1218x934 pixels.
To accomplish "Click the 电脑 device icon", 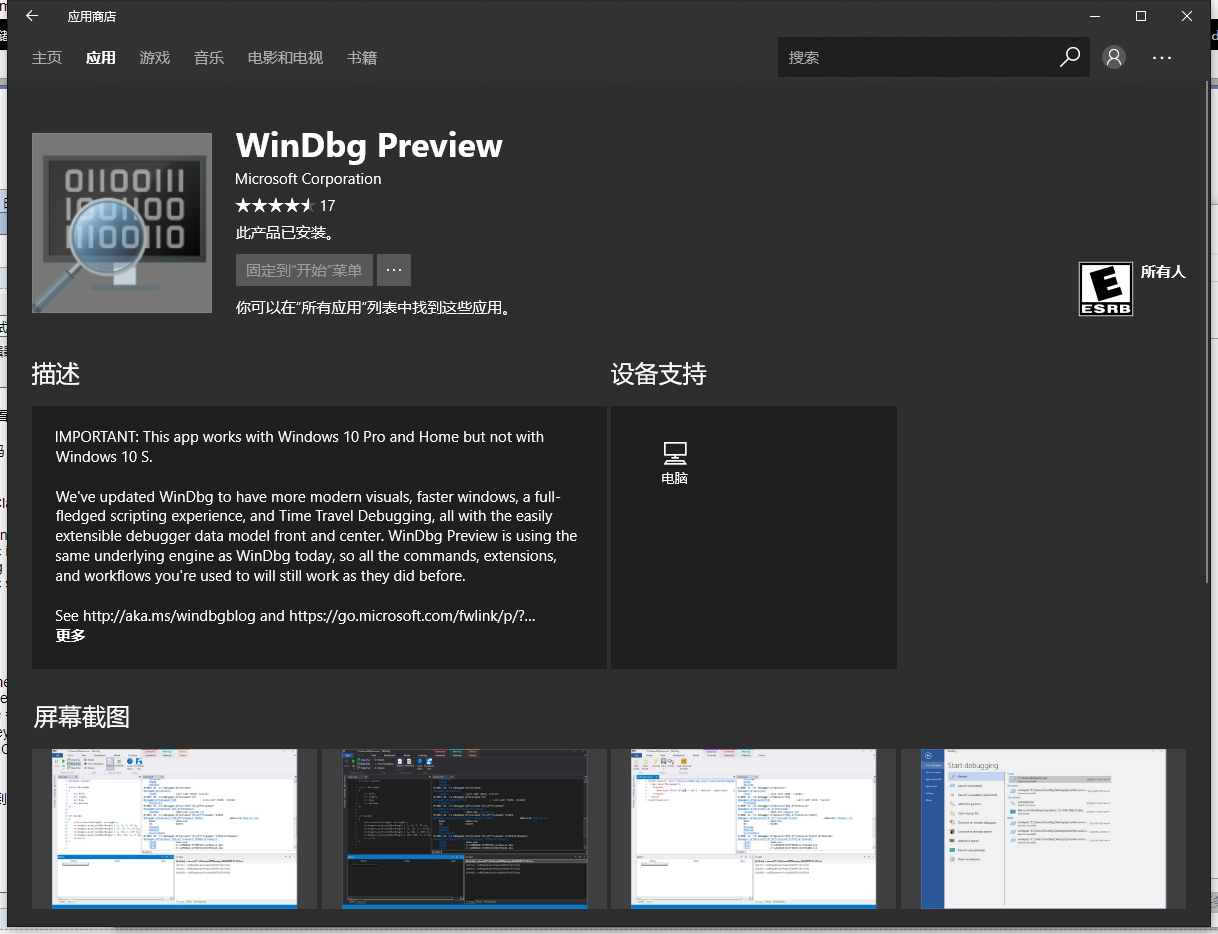I will click(675, 463).
